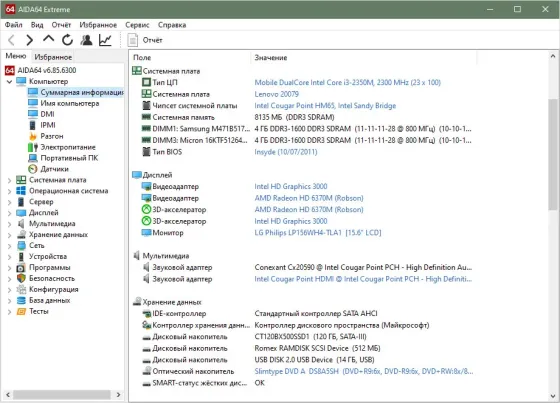Switch to the Меню side panel tab
The width and height of the screenshot is (560, 403).
pos(16,56)
